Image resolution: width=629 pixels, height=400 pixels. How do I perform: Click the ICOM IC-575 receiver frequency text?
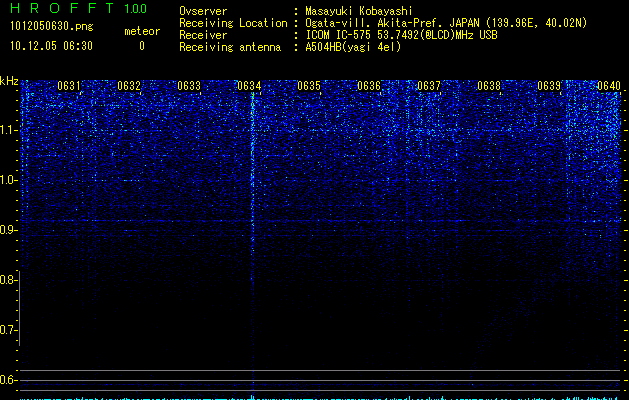(x=401, y=35)
